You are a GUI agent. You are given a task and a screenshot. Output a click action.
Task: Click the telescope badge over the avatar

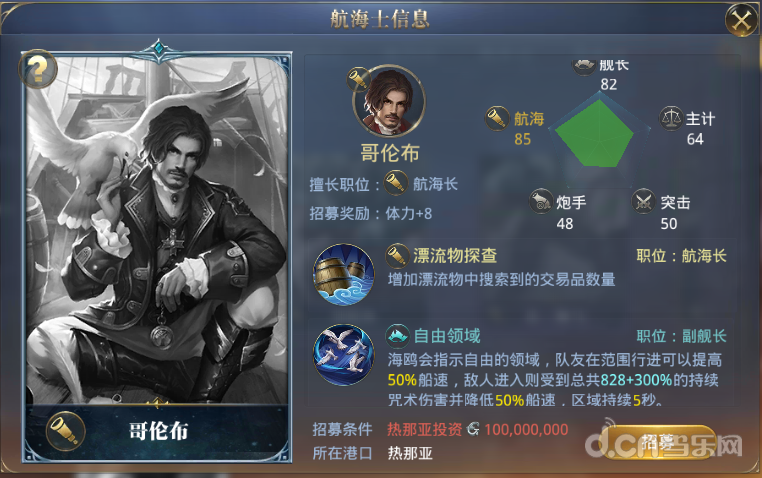coord(359,80)
